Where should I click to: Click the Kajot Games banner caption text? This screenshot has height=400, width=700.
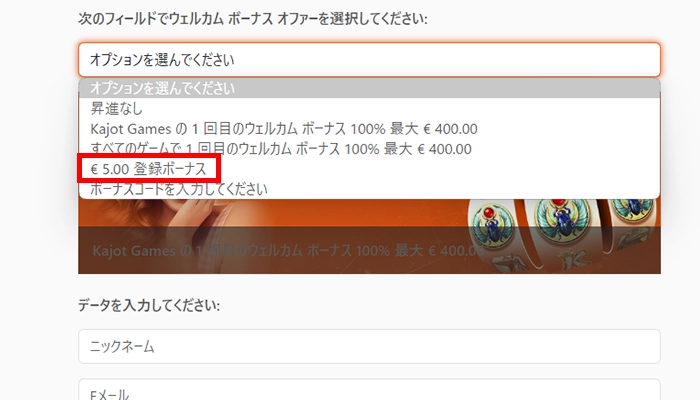(288, 250)
